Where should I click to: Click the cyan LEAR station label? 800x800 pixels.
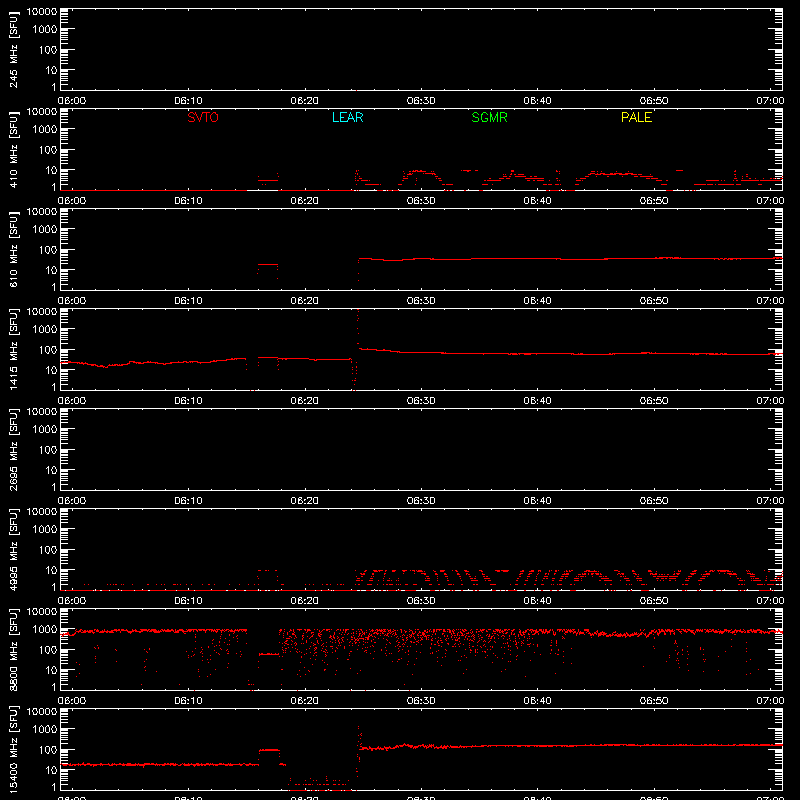pos(347,117)
